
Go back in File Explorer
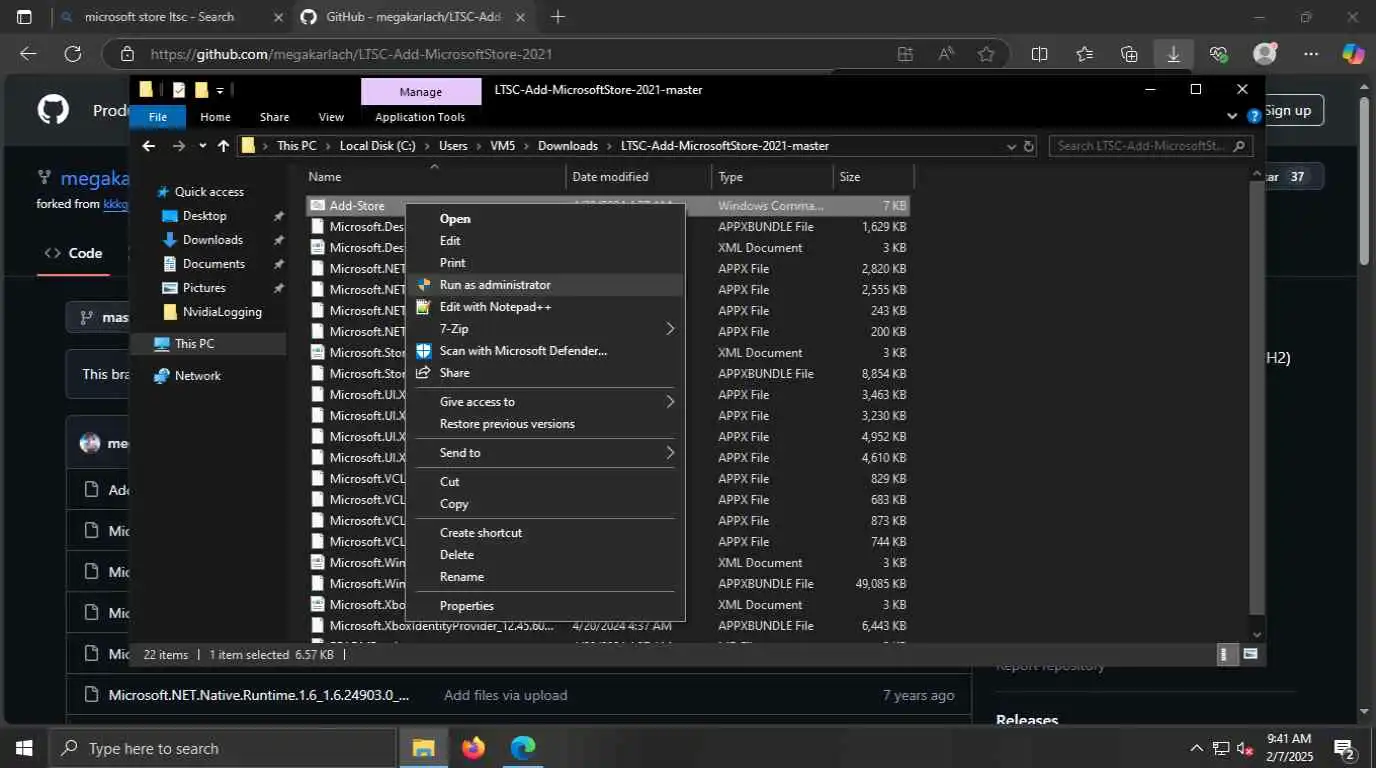click(x=149, y=146)
